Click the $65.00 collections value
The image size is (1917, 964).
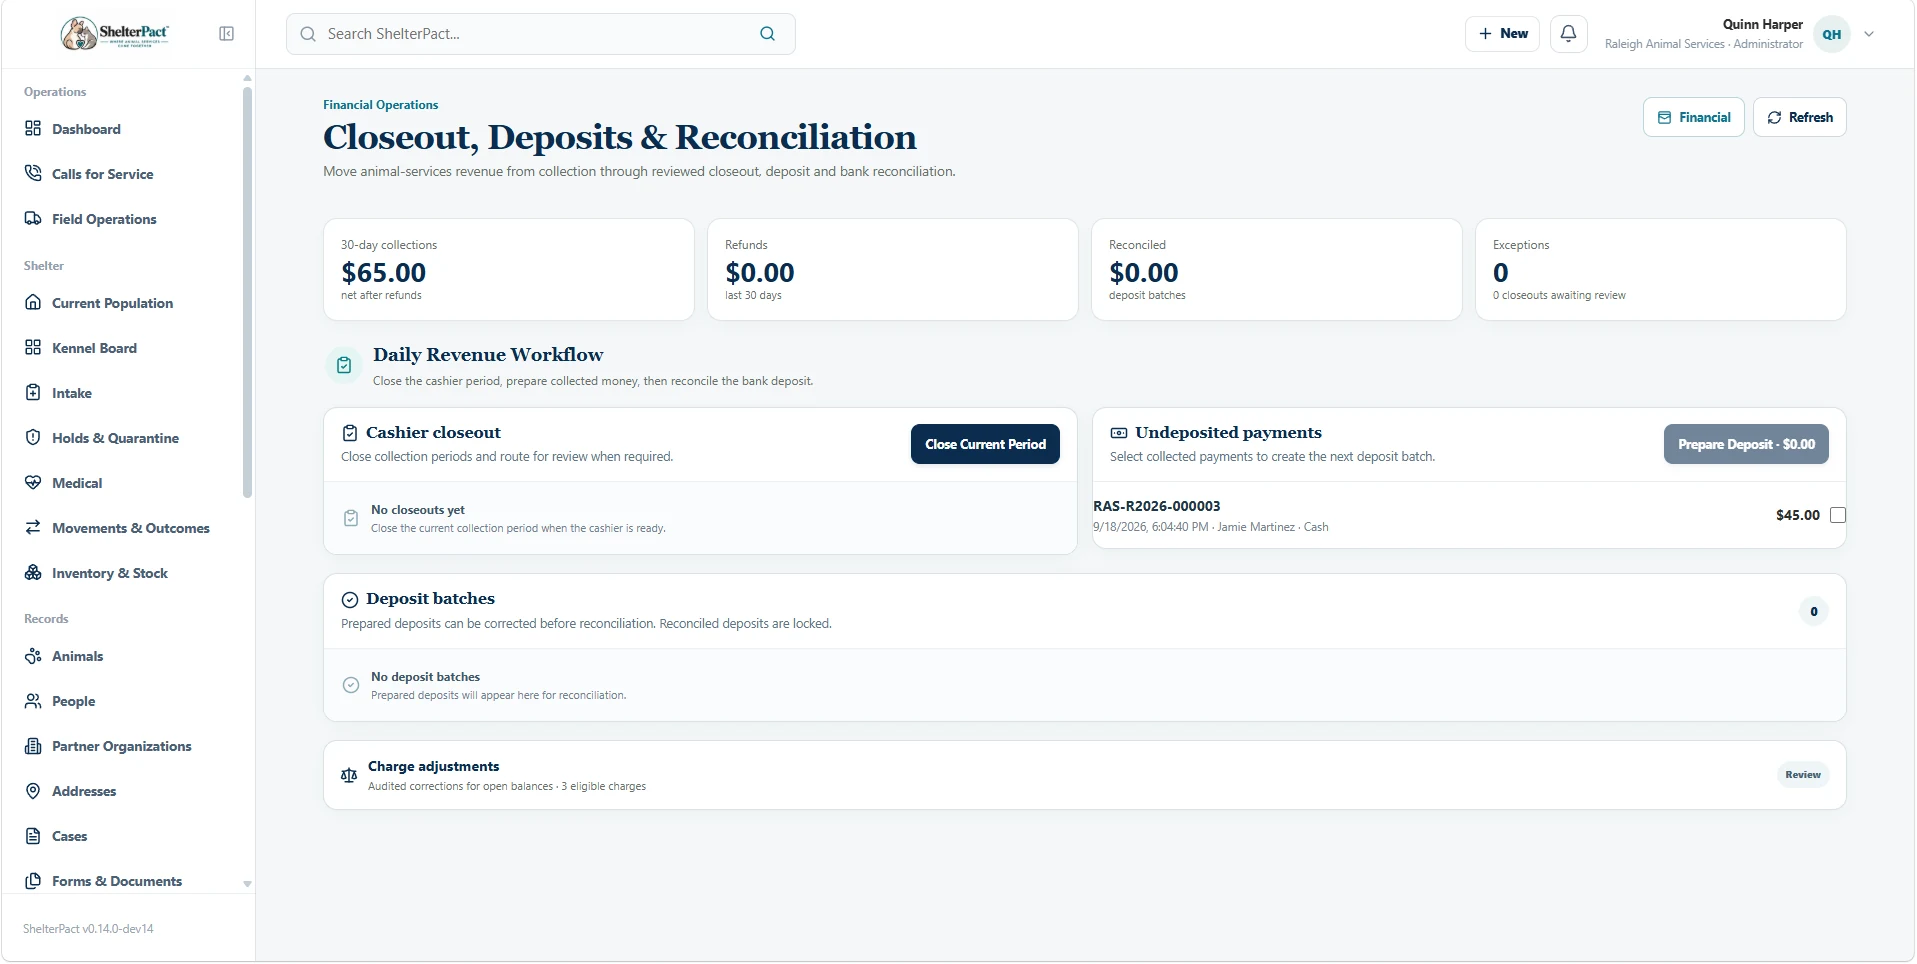point(383,272)
